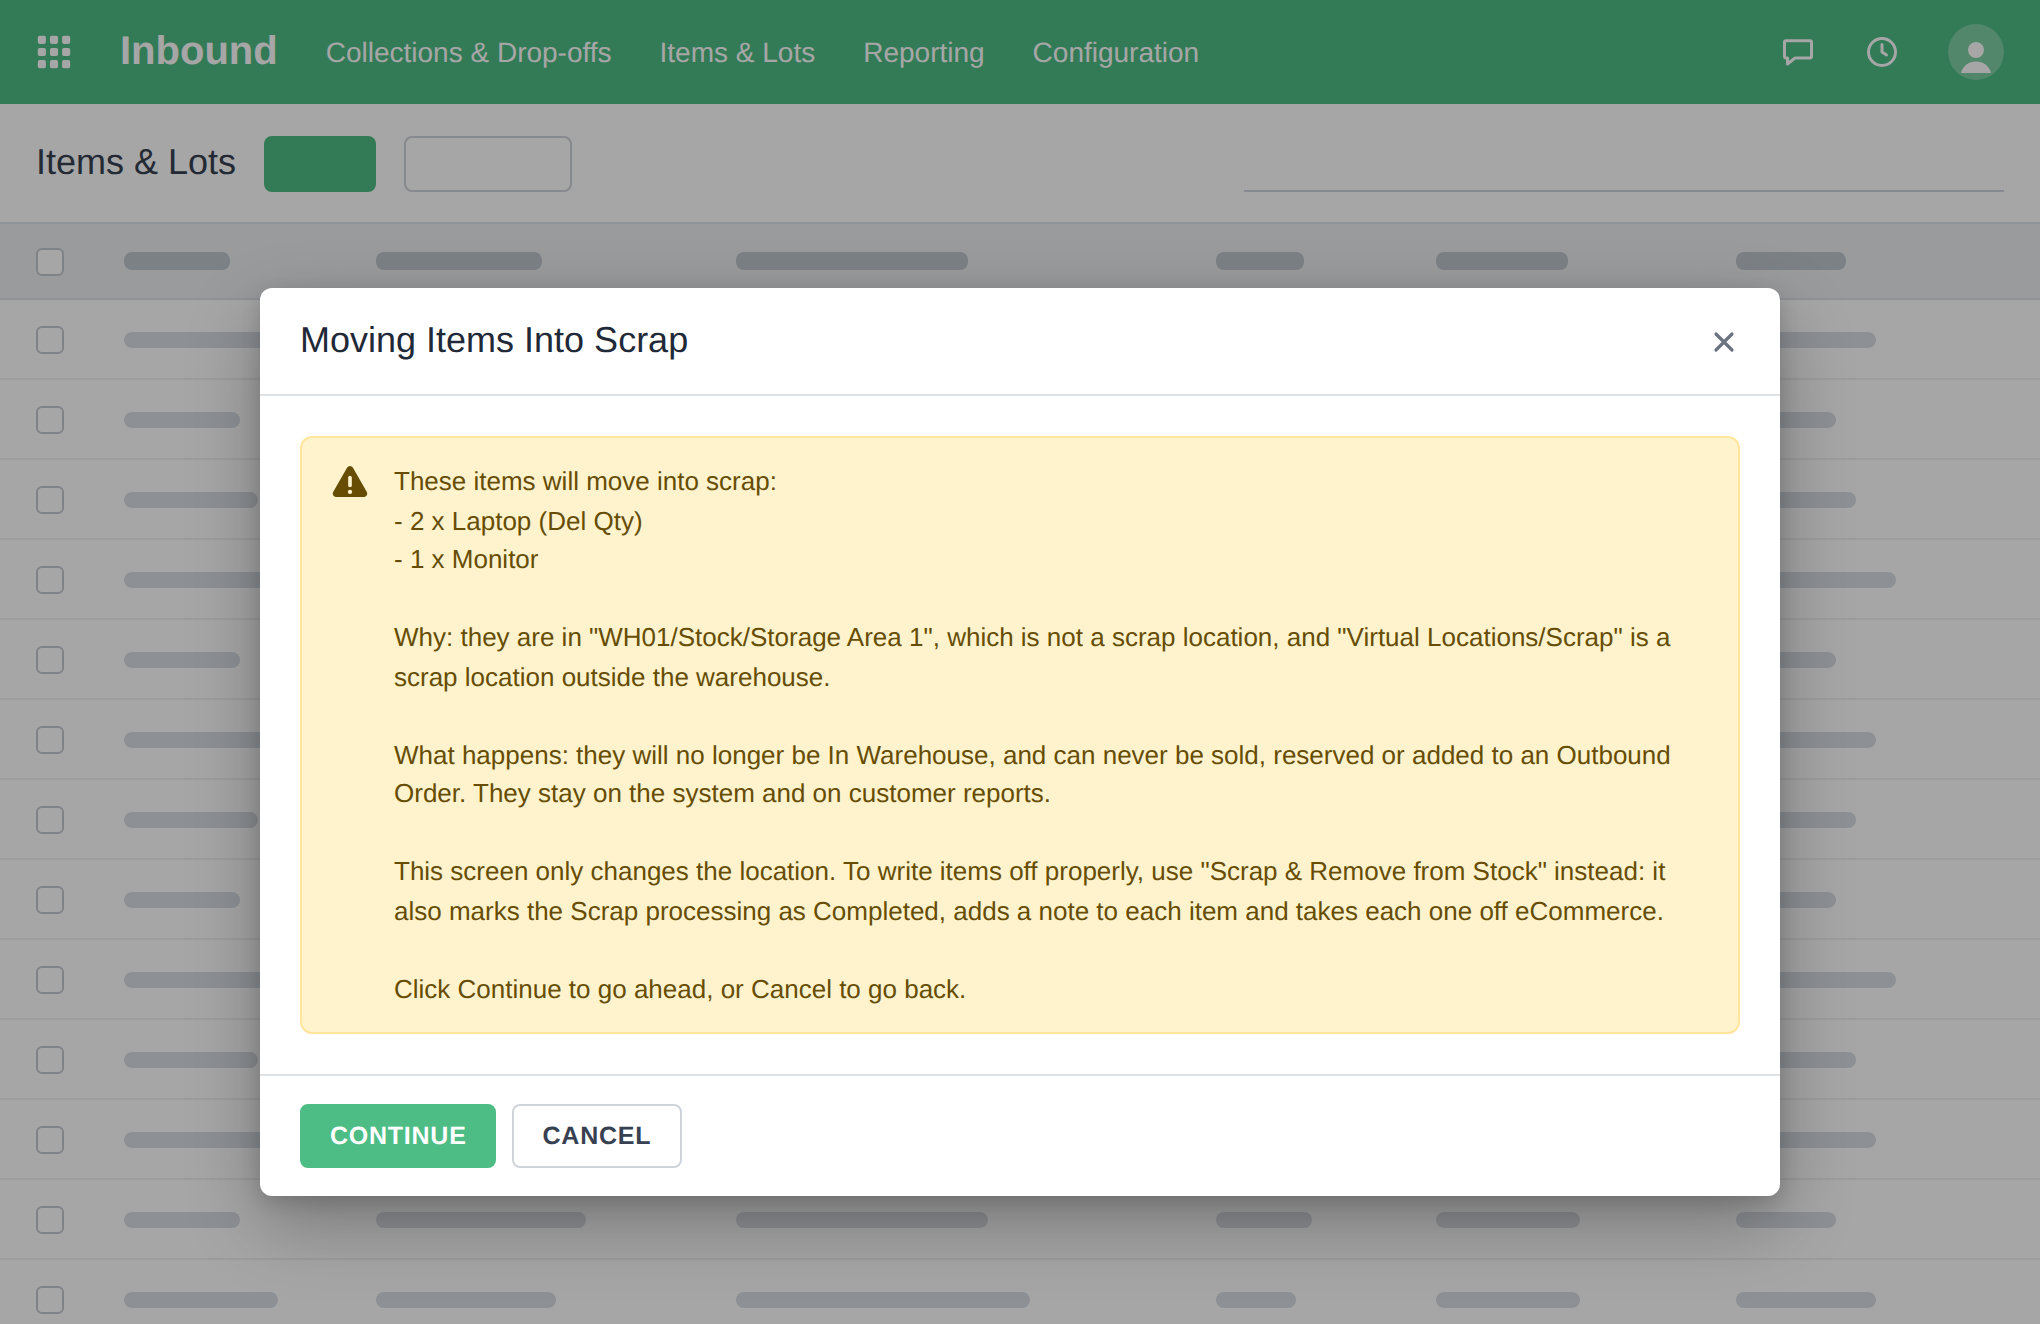Click Cancel to go back
Viewport: 2040px width, 1324px height.
pyautogui.click(x=597, y=1136)
